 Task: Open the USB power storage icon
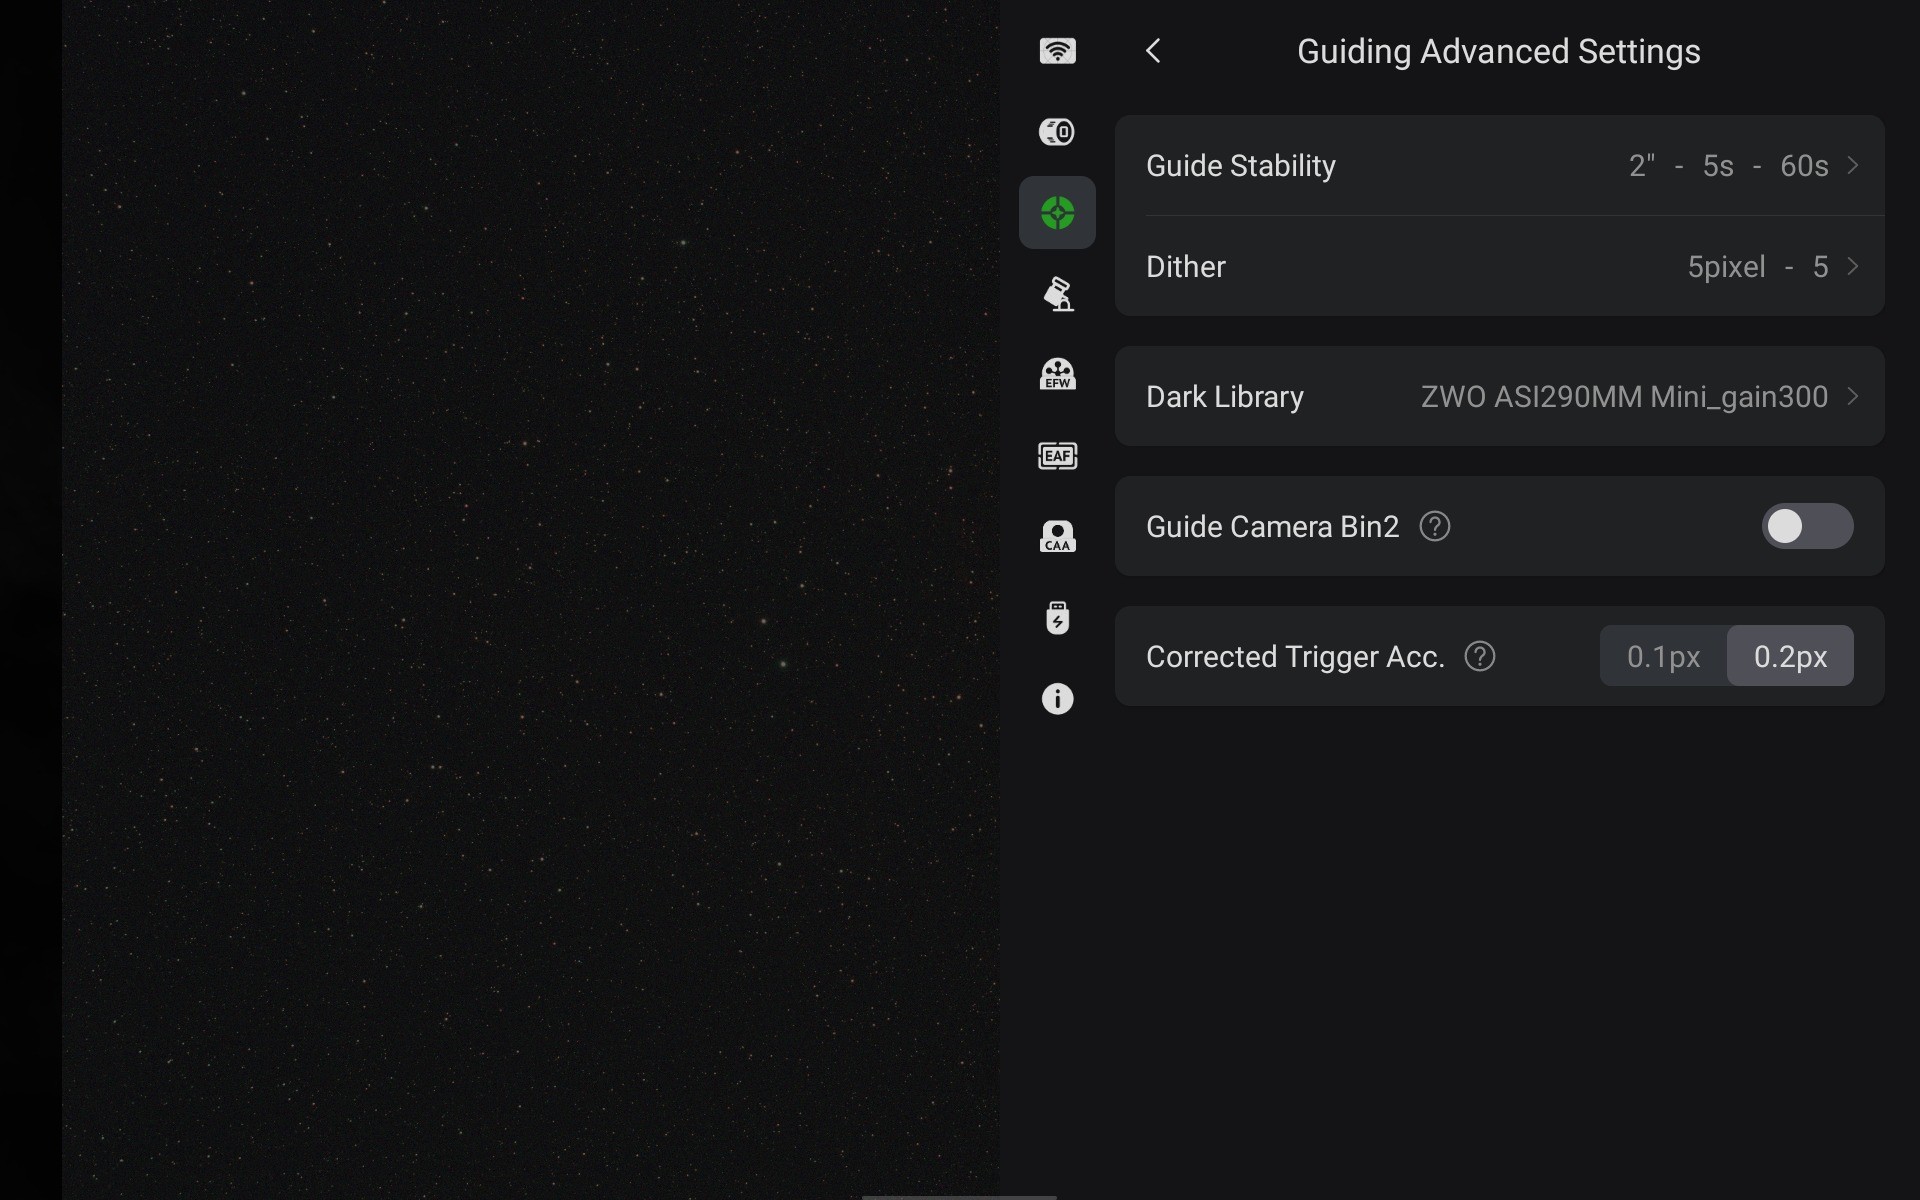[x=1057, y=617]
